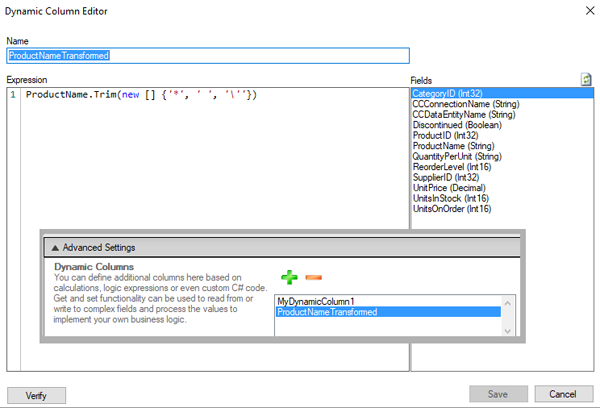Select ProductName (String) field
The image size is (600, 408).
[x=446, y=146]
